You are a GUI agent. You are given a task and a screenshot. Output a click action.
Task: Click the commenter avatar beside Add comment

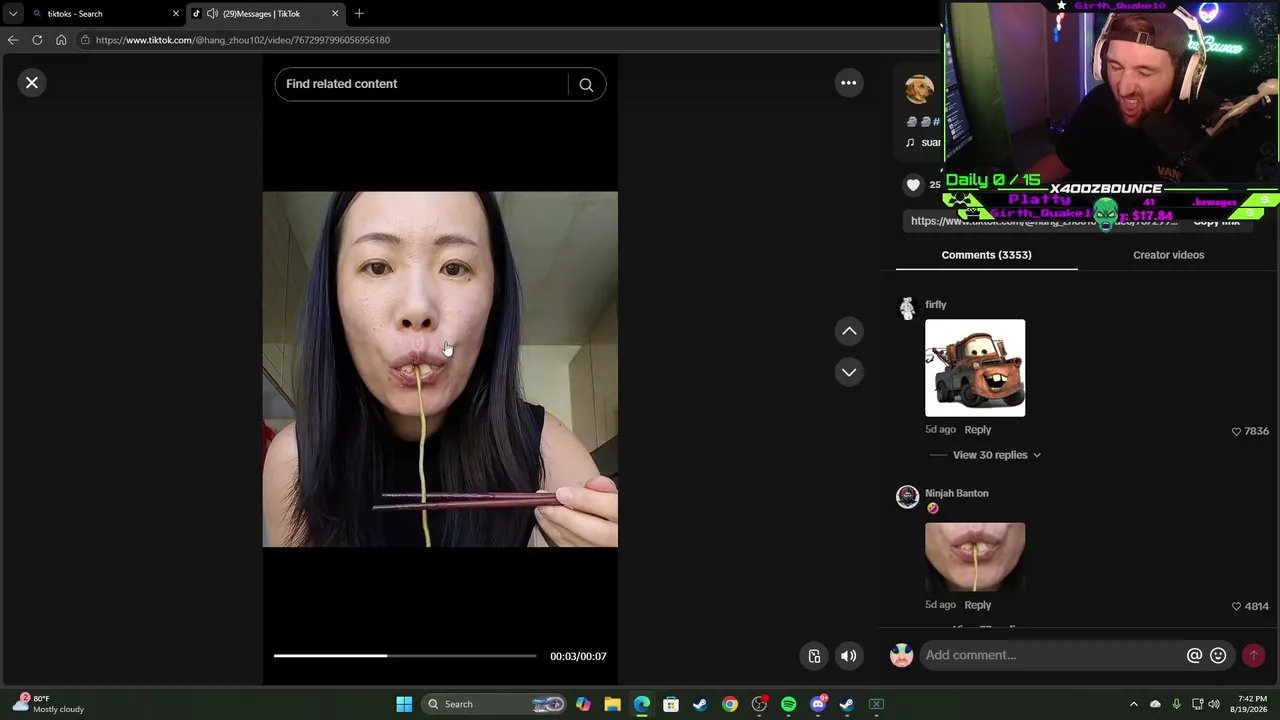[x=902, y=655]
